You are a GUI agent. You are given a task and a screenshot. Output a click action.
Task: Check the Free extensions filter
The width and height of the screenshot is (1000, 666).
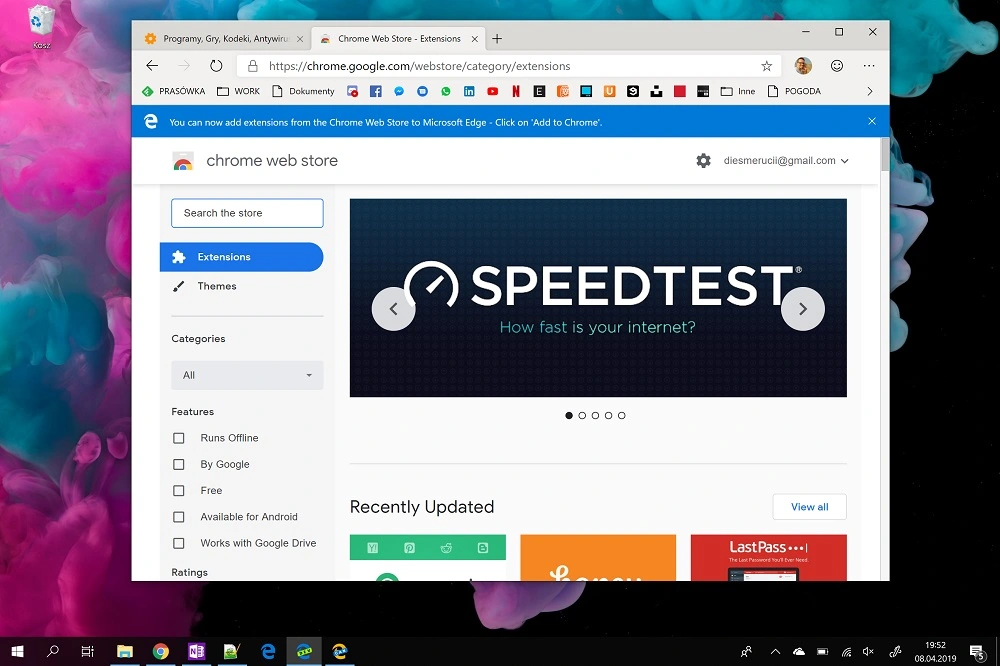[x=178, y=490]
